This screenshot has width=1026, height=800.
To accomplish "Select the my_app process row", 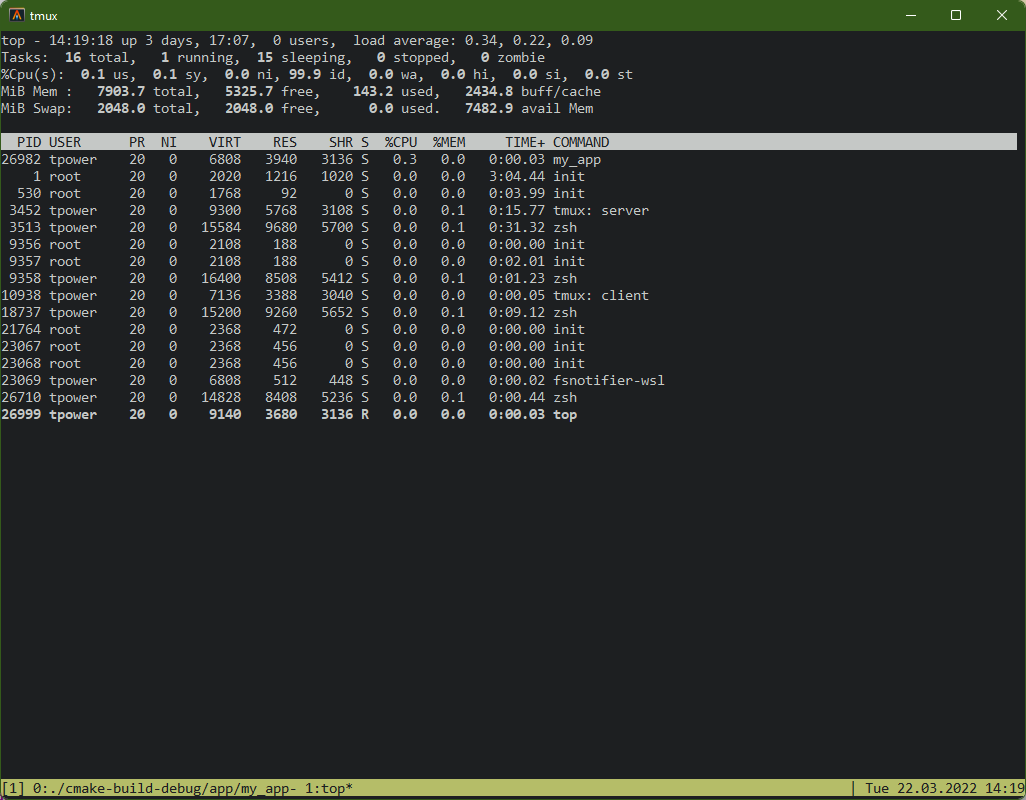I will 300,159.
